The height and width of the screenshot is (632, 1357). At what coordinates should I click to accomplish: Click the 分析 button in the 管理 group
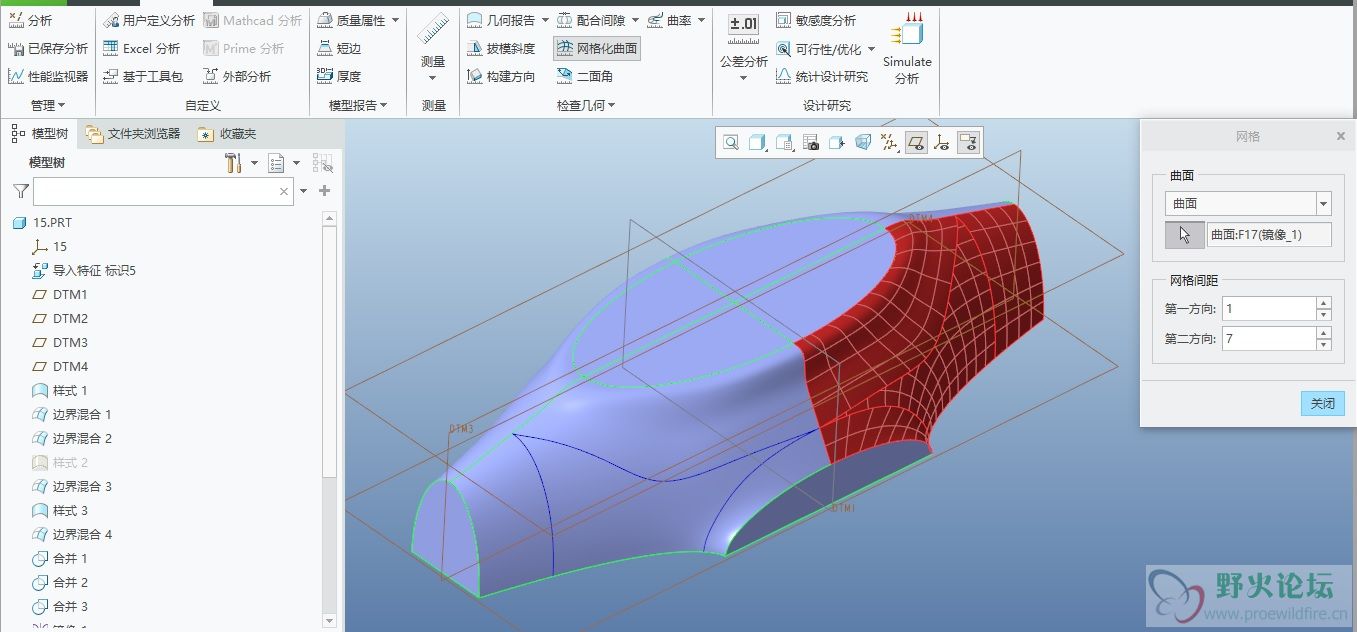click(30, 20)
